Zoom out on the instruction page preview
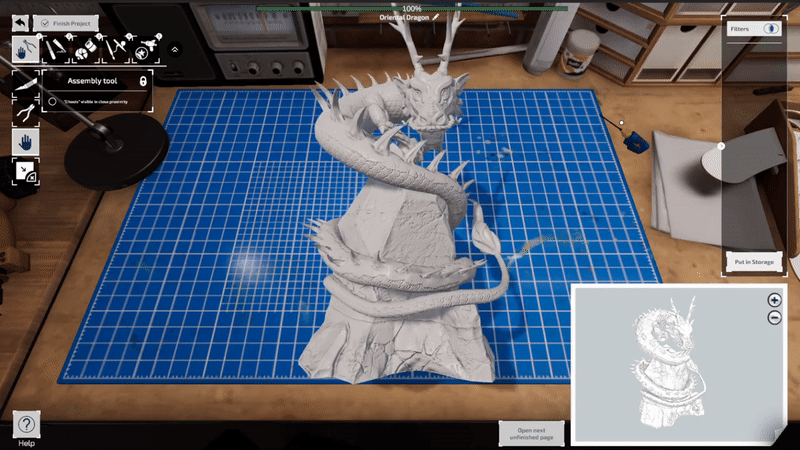This screenshot has height=450, width=800. tap(774, 317)
